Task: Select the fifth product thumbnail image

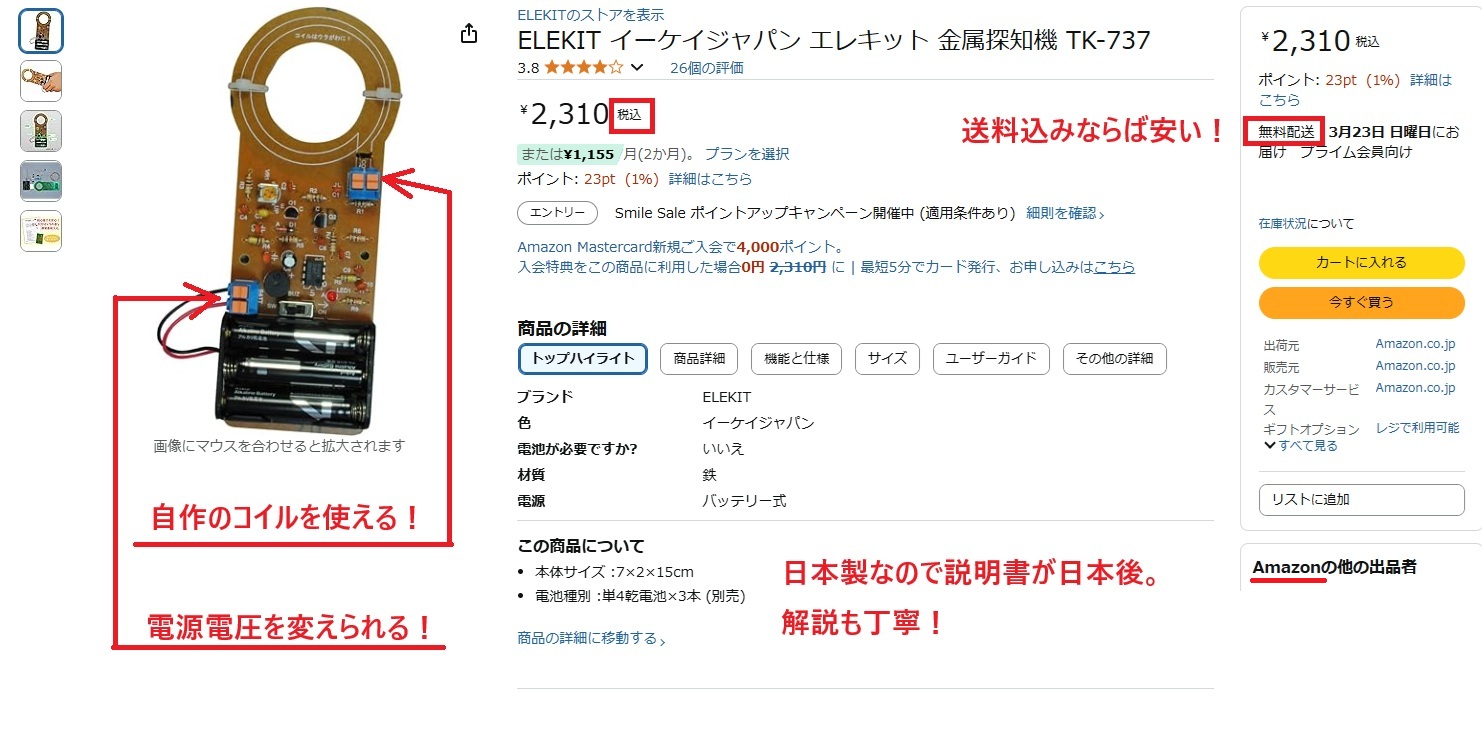Action: [x=41, y=231]
